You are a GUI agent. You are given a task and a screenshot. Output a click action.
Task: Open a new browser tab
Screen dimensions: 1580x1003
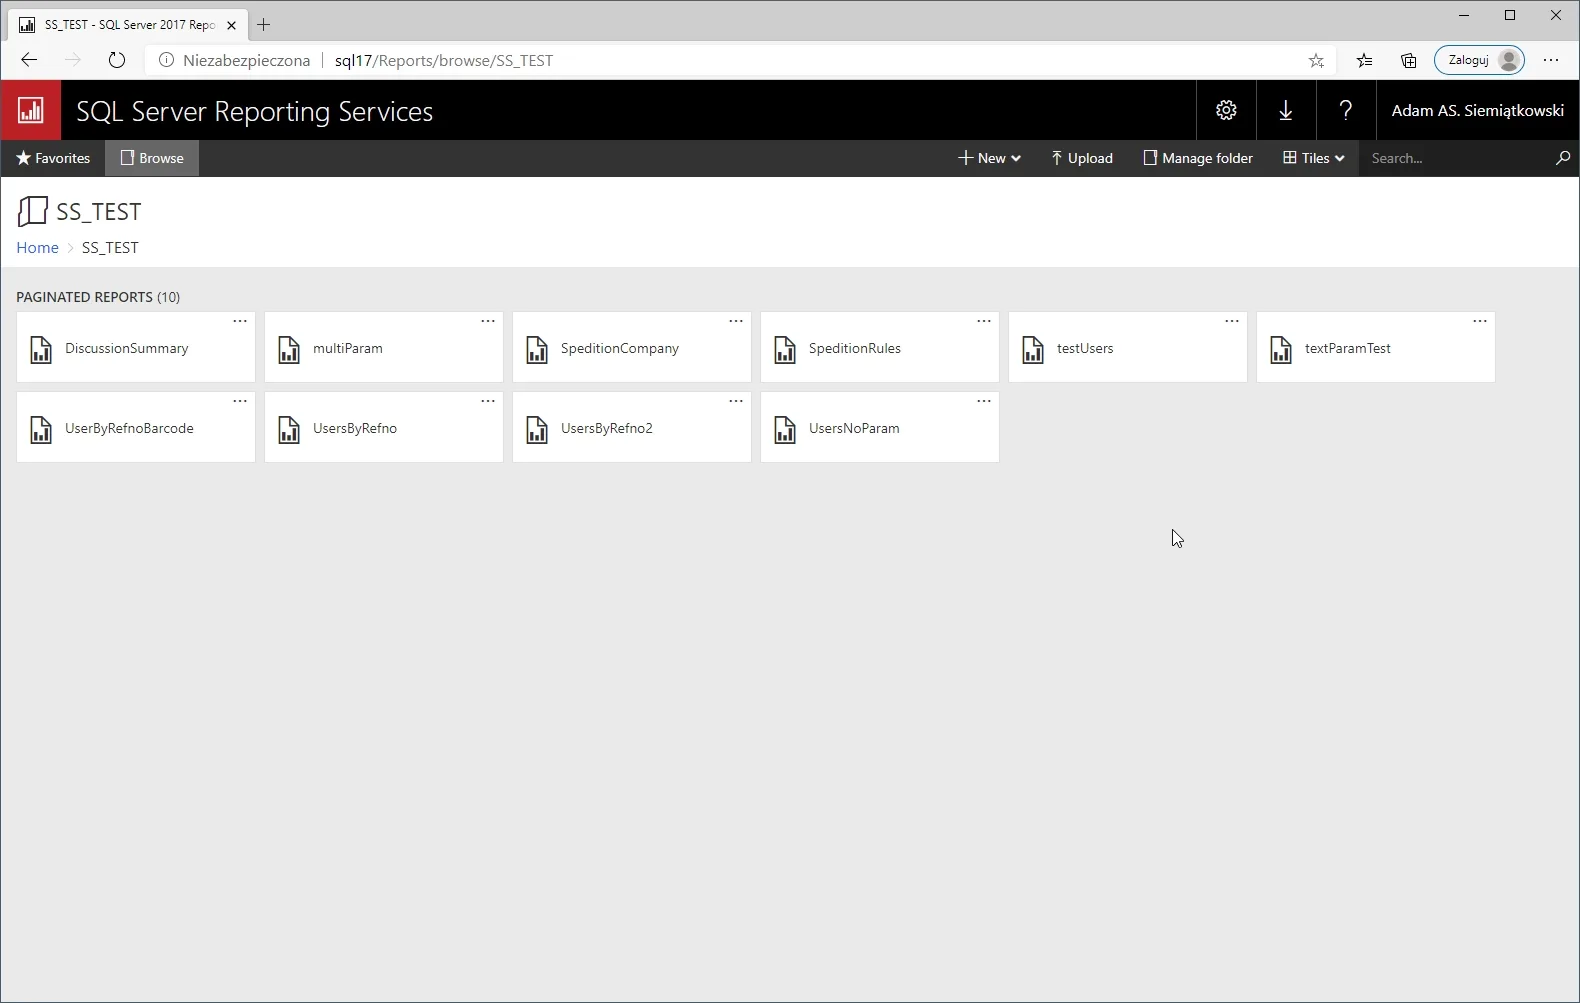(x=264, y=25)
